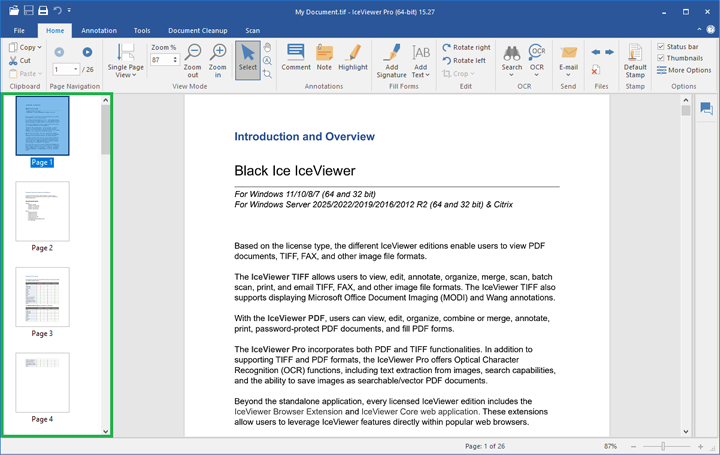Zoom in with the plus magnifier
This screenshot has width=720, height=455.
[218, 61]
